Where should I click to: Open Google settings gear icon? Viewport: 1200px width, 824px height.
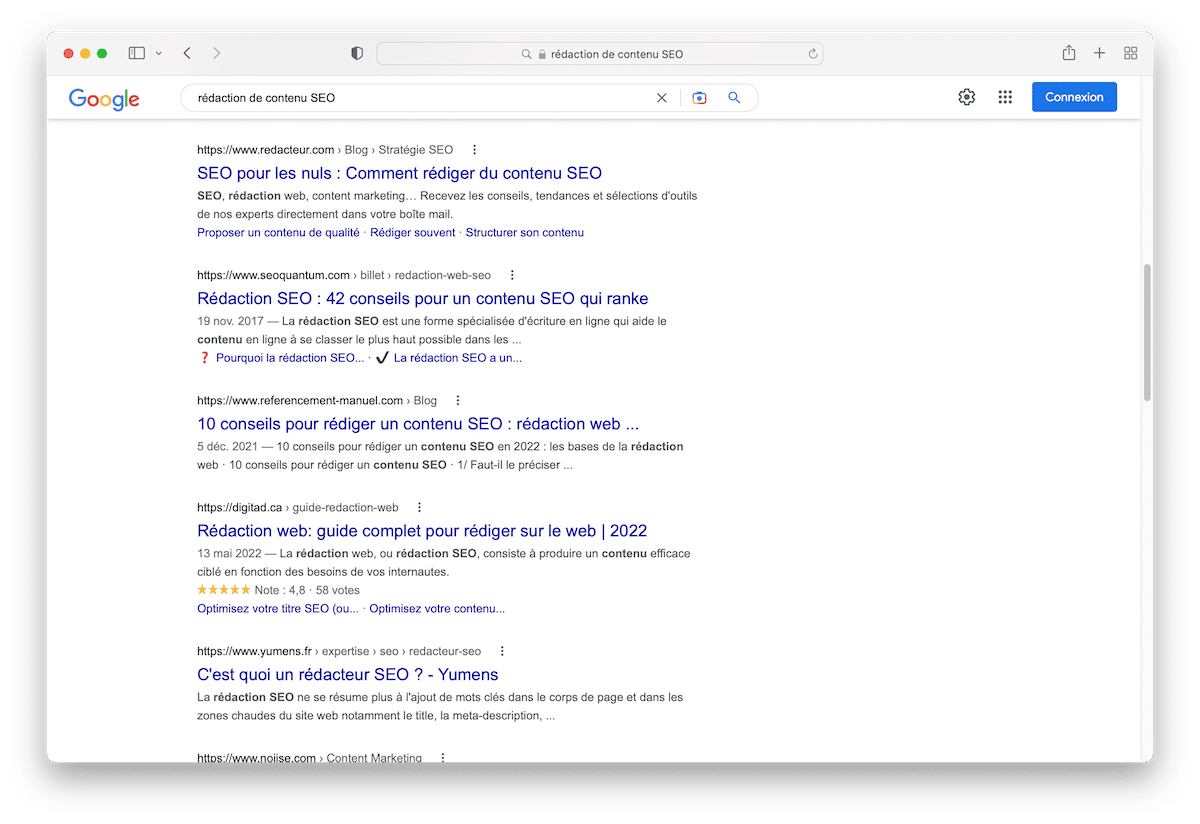966,97
